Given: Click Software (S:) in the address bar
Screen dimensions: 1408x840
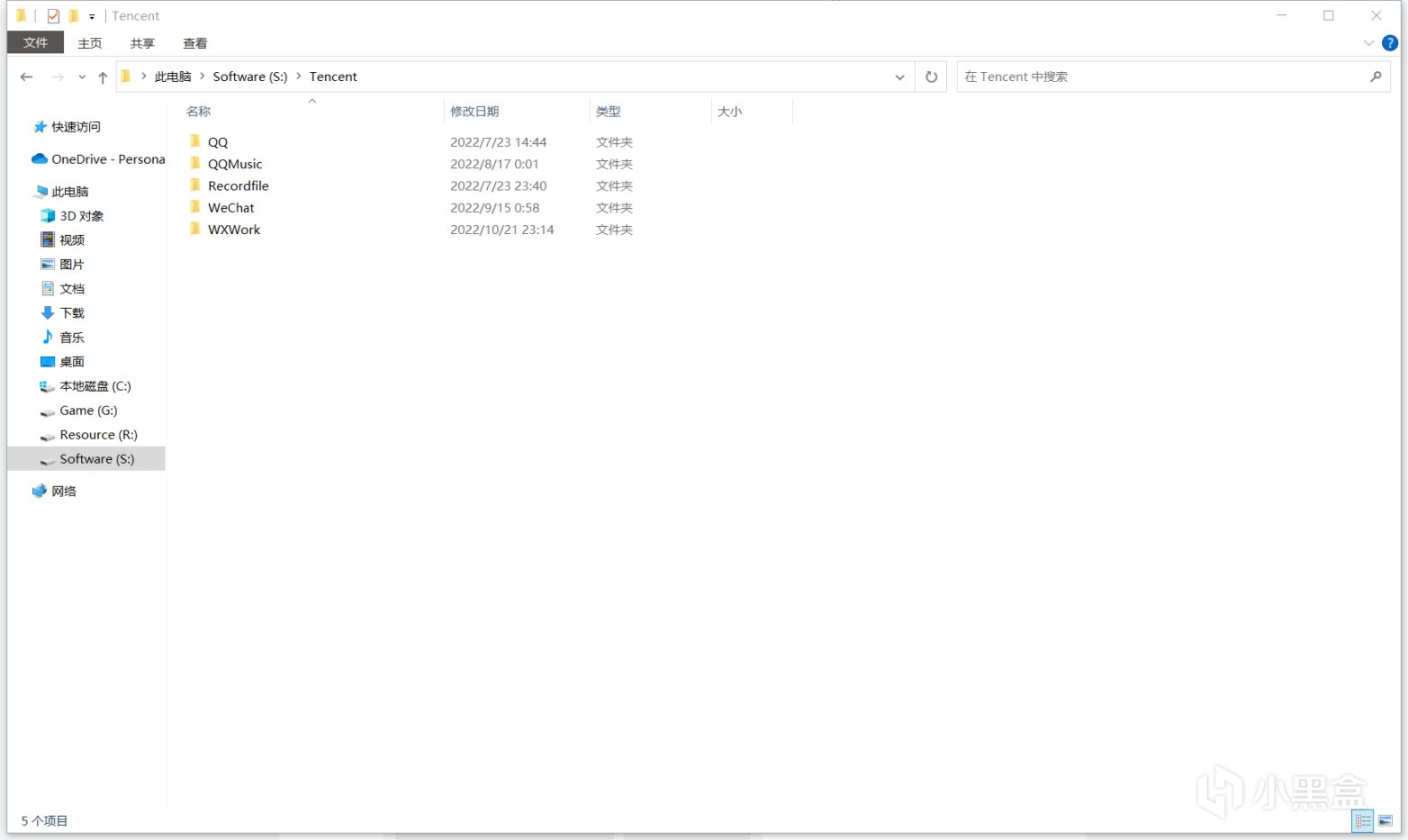Looking at the screenshot, I should (x=250, y=77).
